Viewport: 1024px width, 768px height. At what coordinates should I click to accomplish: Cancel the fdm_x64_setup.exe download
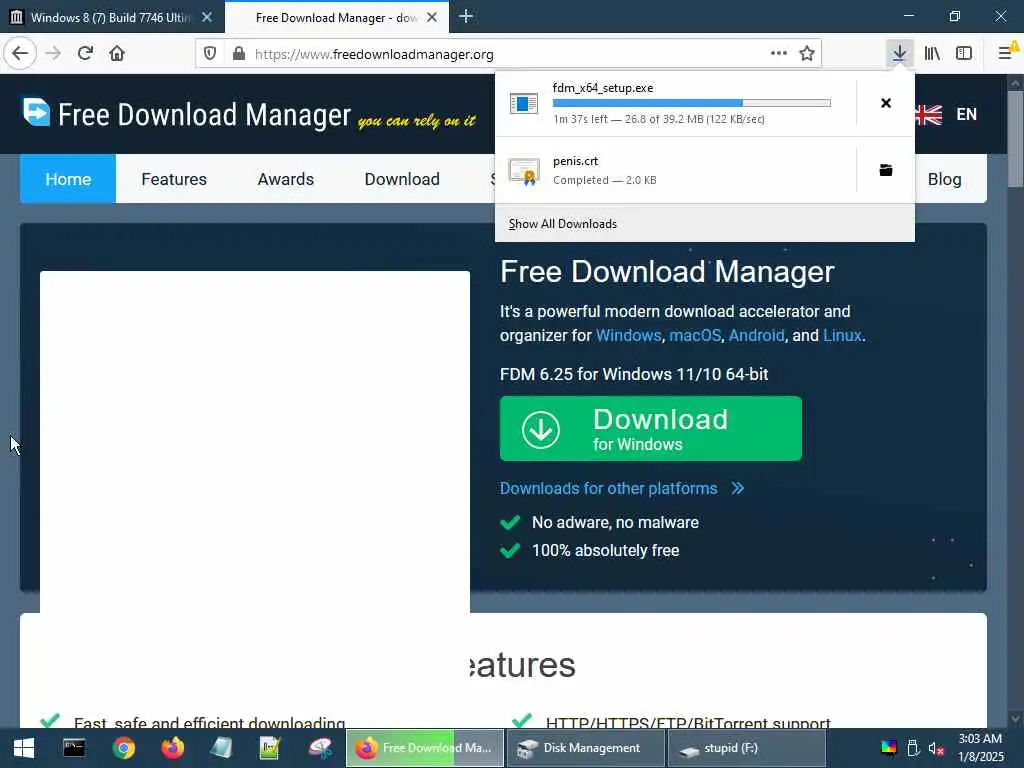click(x=886, y=103)
